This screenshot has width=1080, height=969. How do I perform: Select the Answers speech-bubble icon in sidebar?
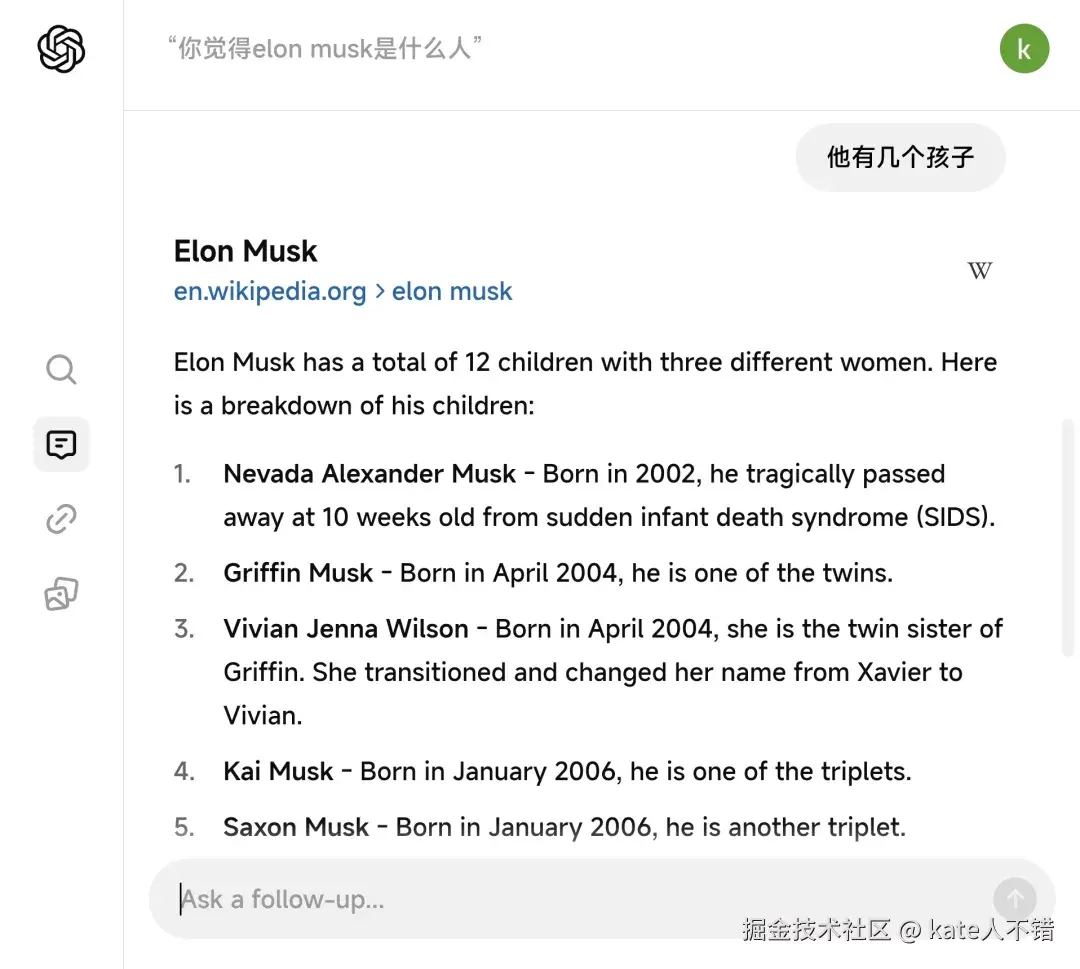[x=61, y=444]
